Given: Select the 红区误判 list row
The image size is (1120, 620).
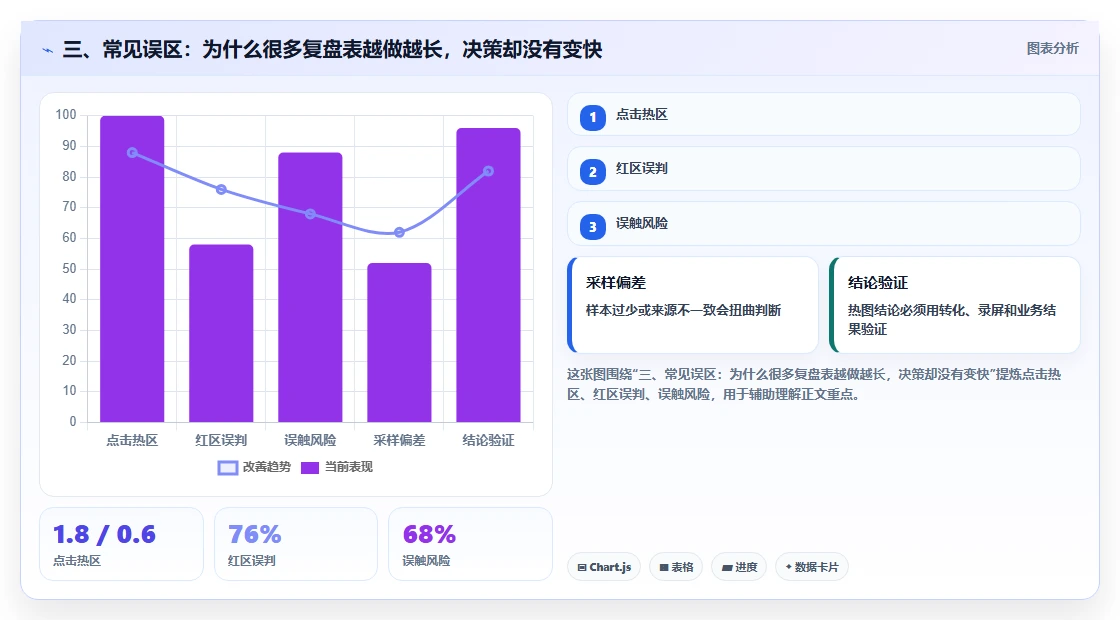Looking at the screenshot, I should click(x=824, y=169).
